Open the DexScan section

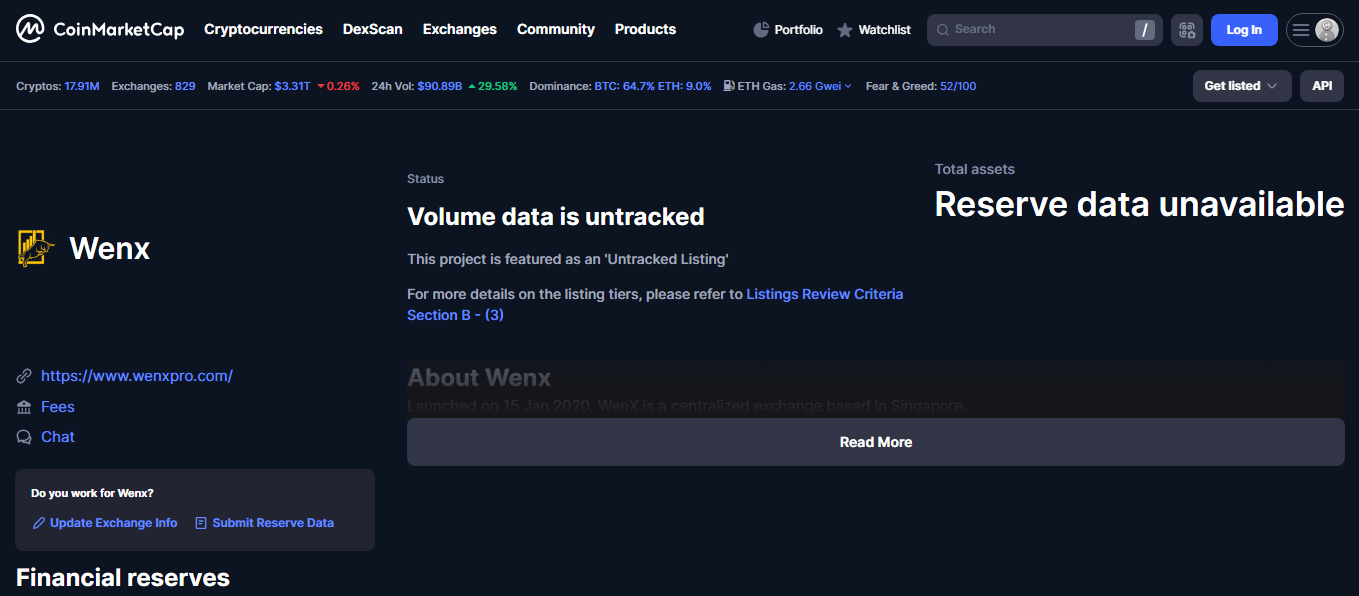(372, 29)
